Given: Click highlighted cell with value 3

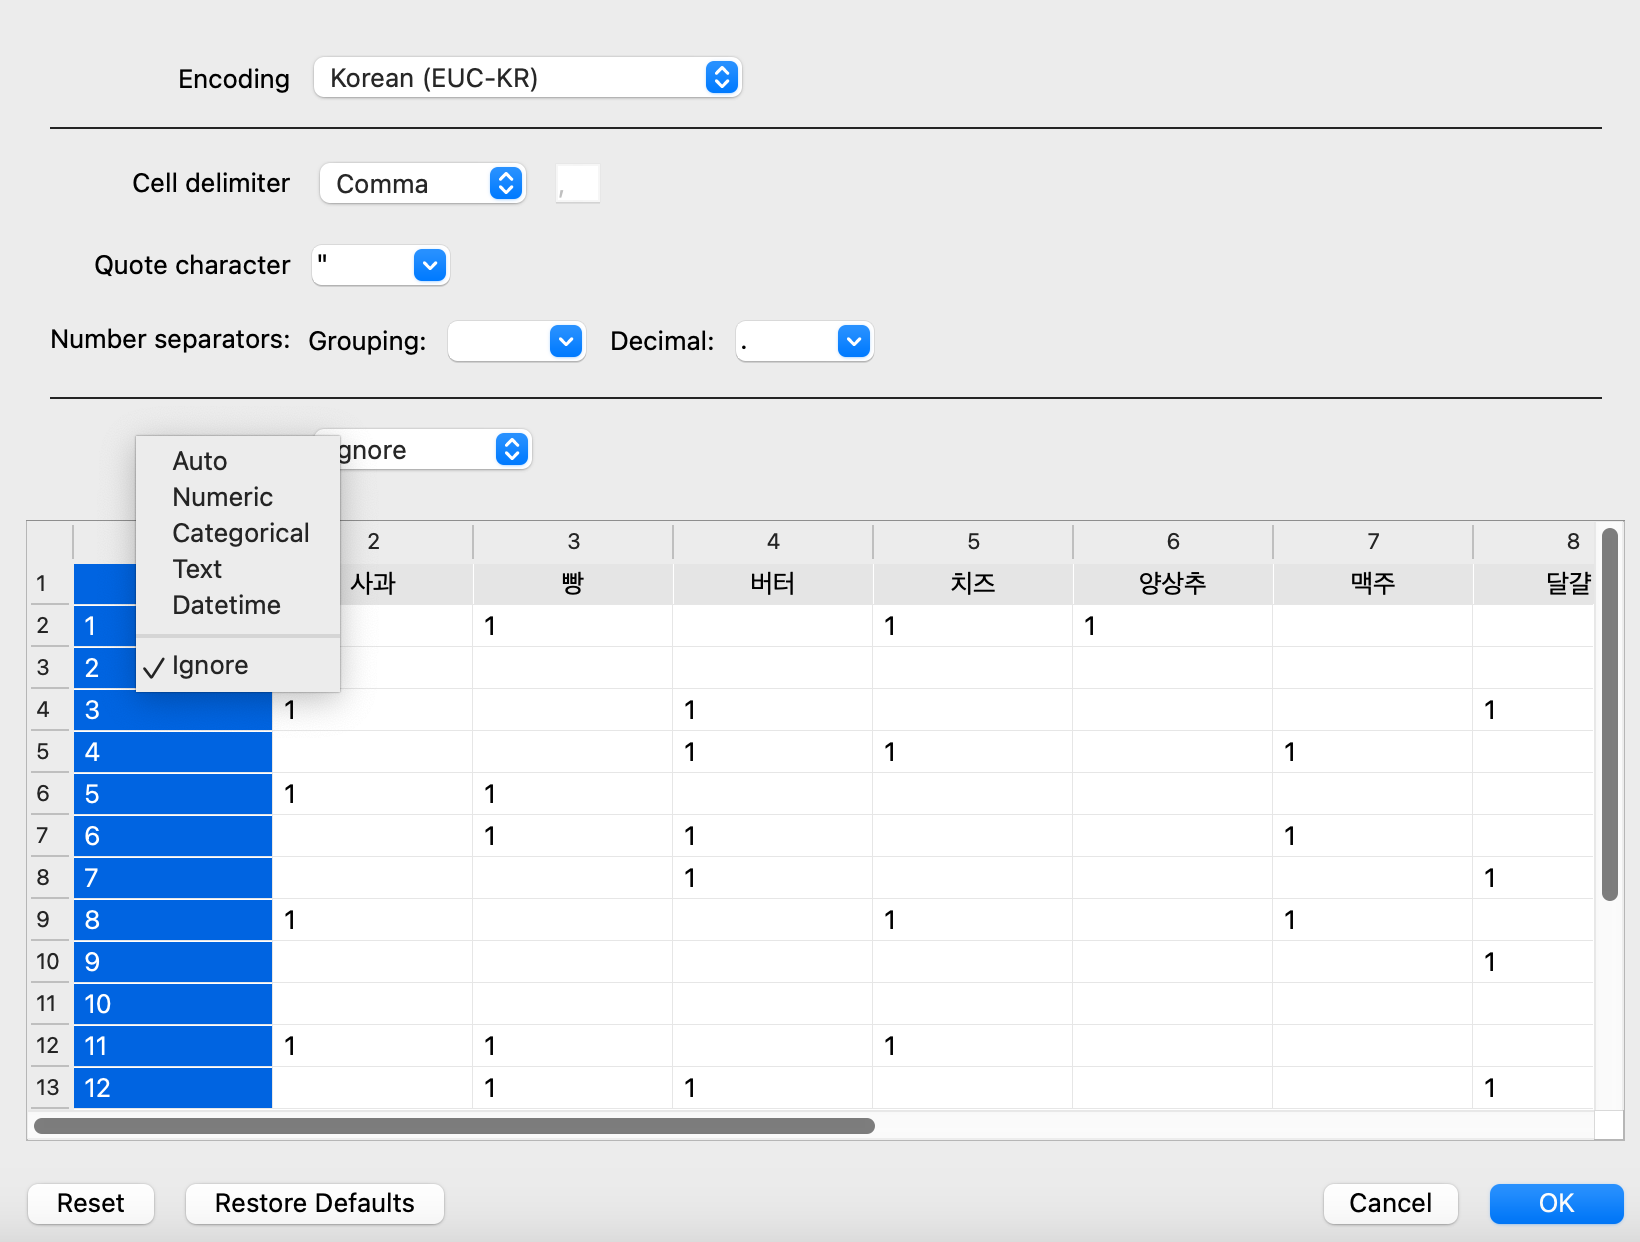Looking at the screenshot, I should point(173,709).
